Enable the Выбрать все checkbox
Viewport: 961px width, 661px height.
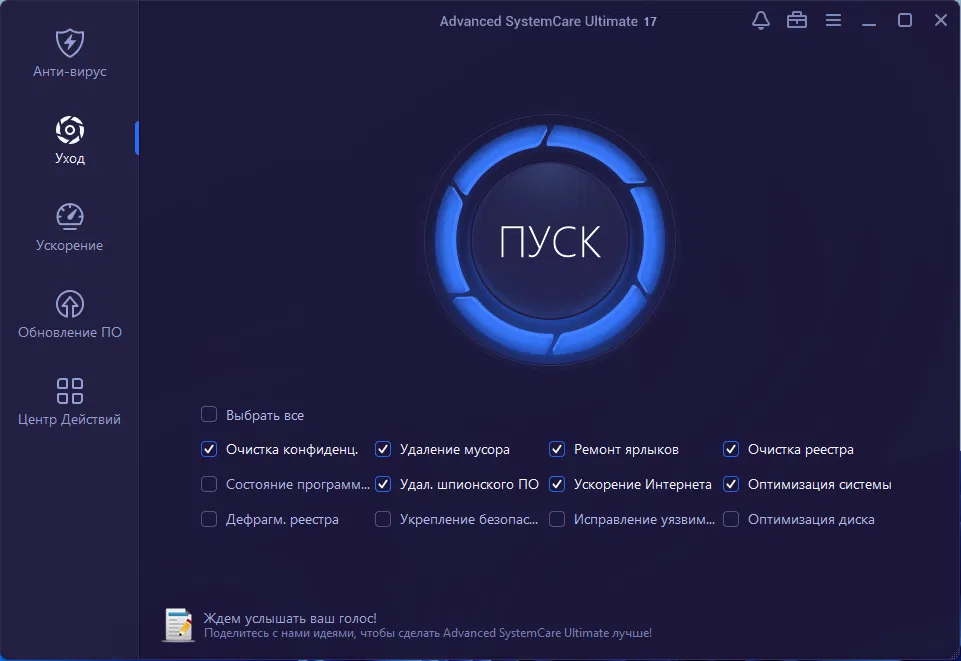tap(209, 414)
